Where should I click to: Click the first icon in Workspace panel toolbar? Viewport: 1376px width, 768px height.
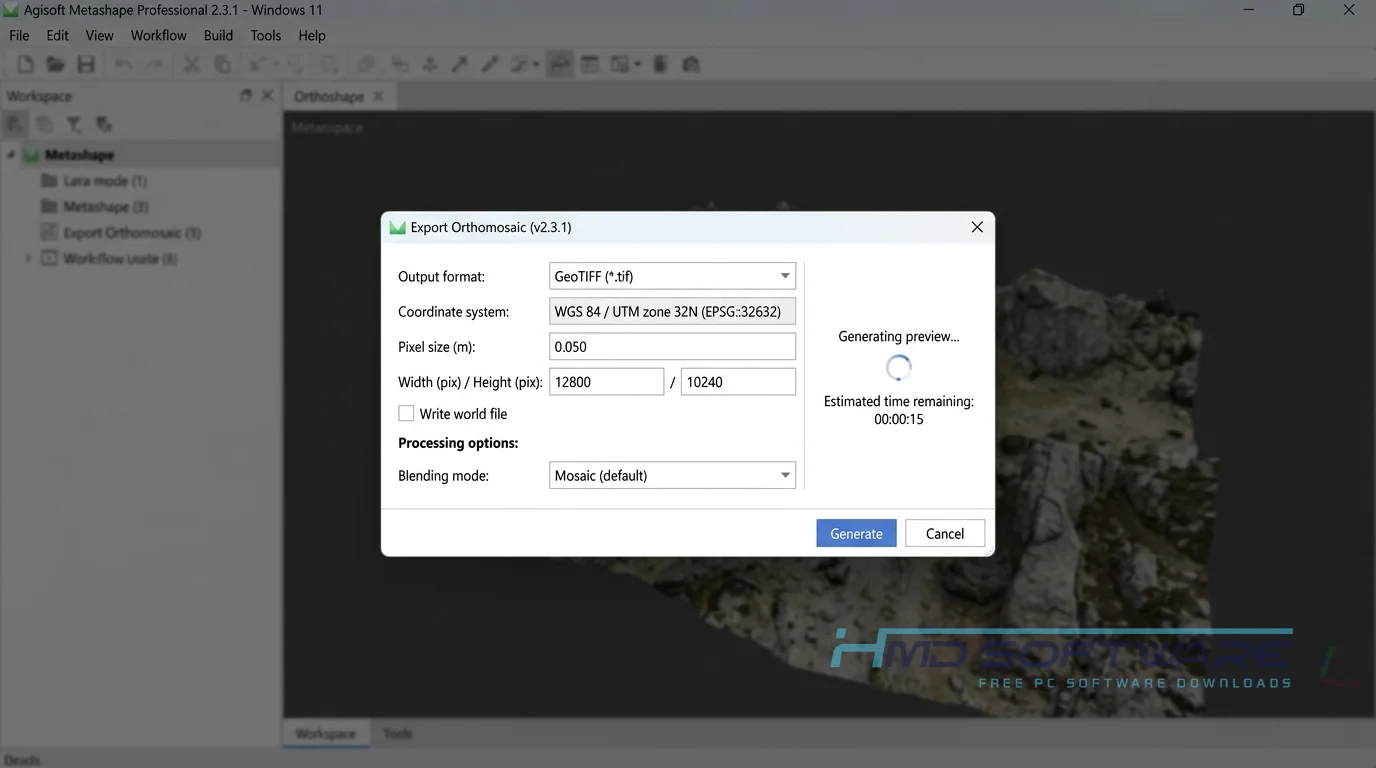[x=15, y=124]
